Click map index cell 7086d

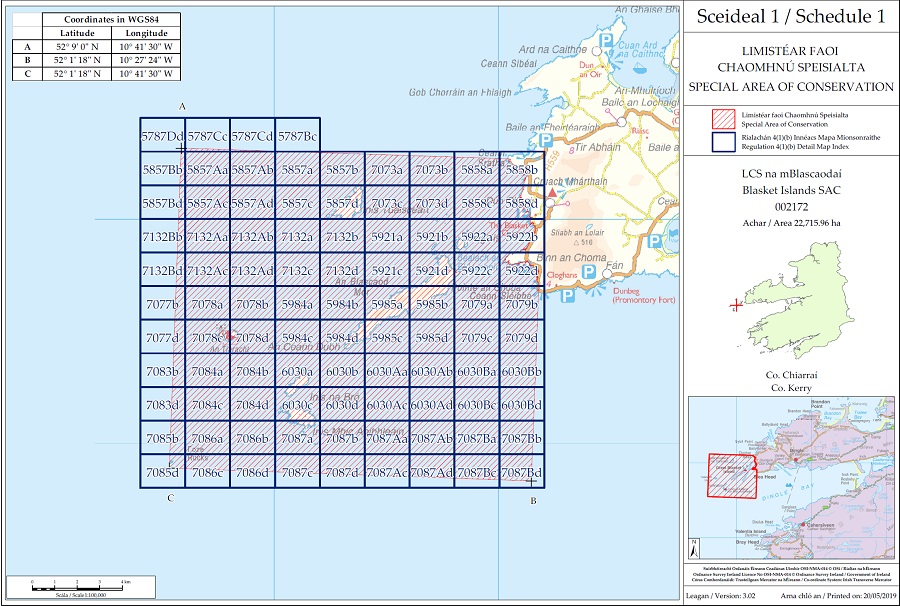252,472
